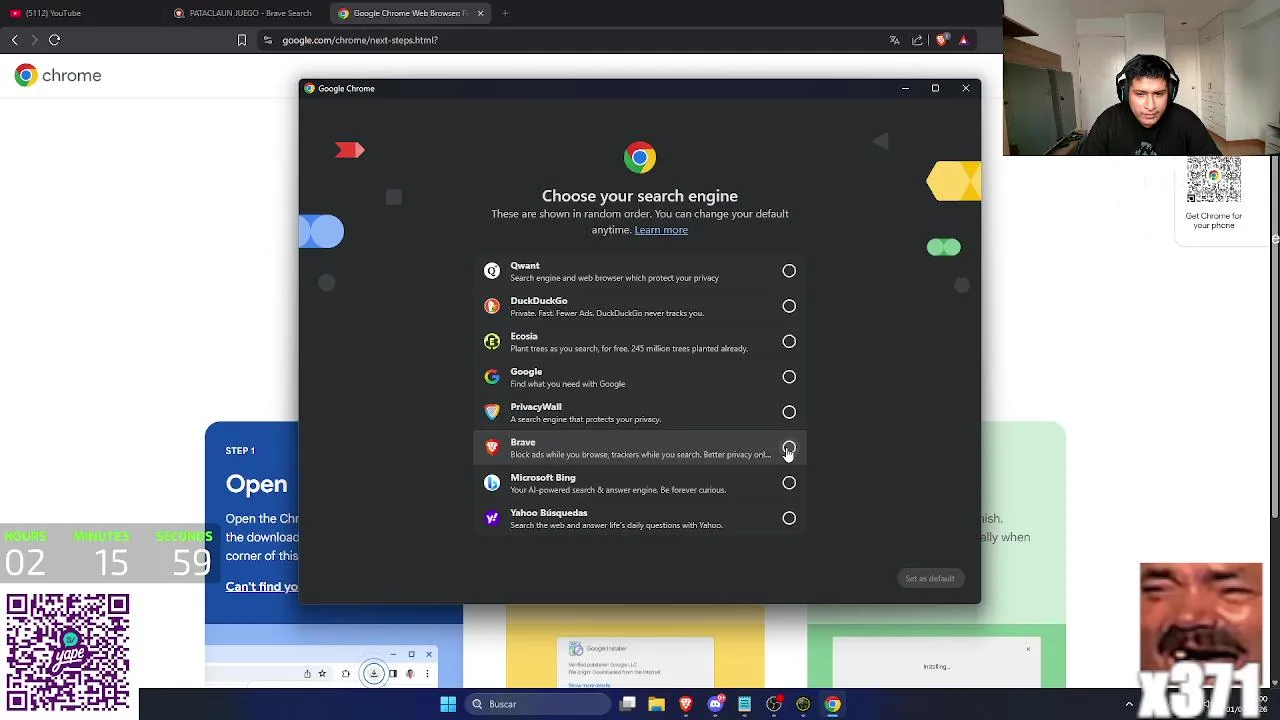
Task: Open File Explorer from the taskbar
Action: (656, 704)
